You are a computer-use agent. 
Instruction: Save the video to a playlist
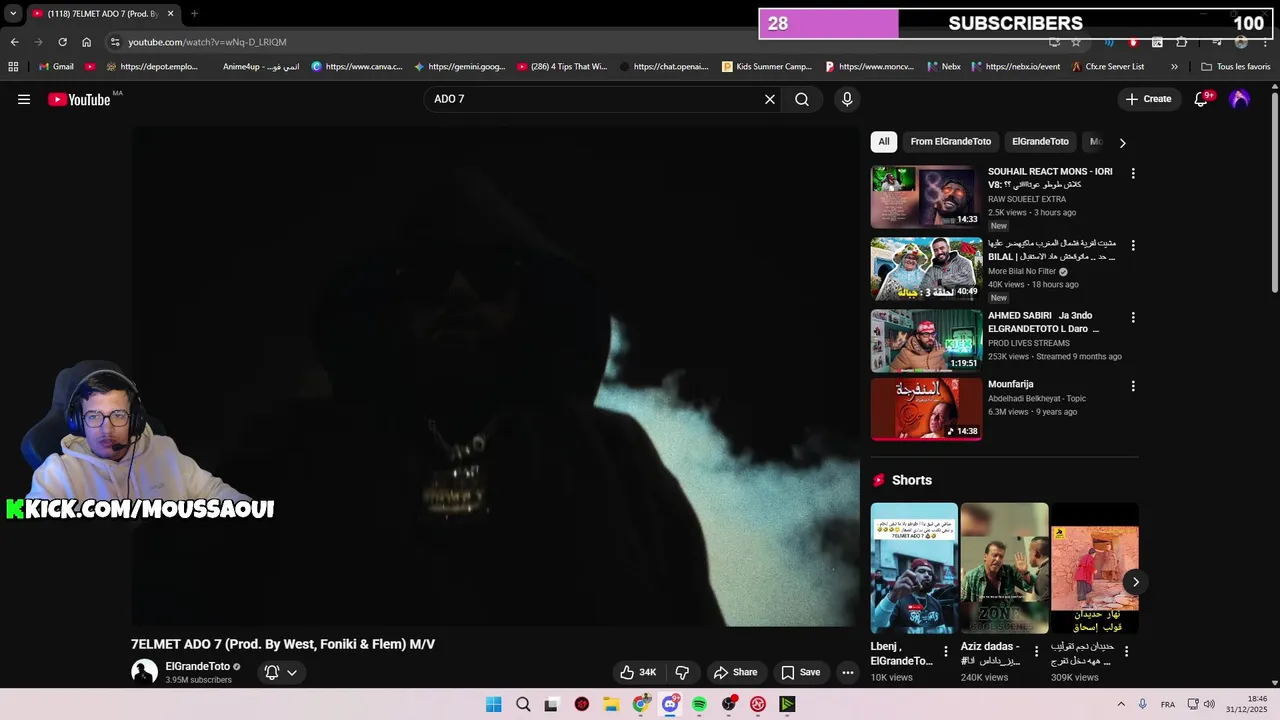(x=800, y=672)
